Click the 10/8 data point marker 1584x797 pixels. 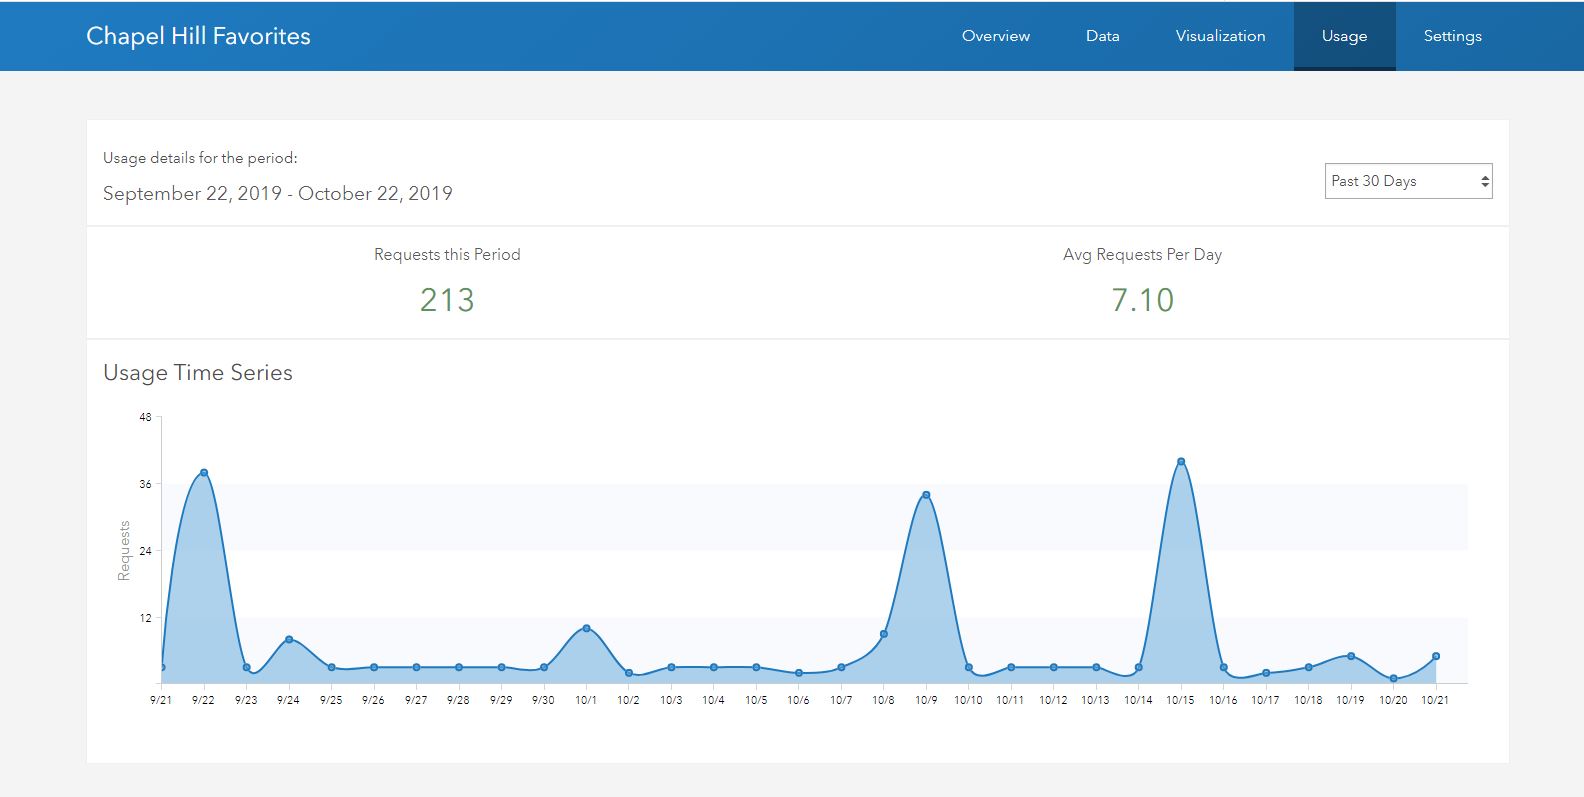coord(884,634)
